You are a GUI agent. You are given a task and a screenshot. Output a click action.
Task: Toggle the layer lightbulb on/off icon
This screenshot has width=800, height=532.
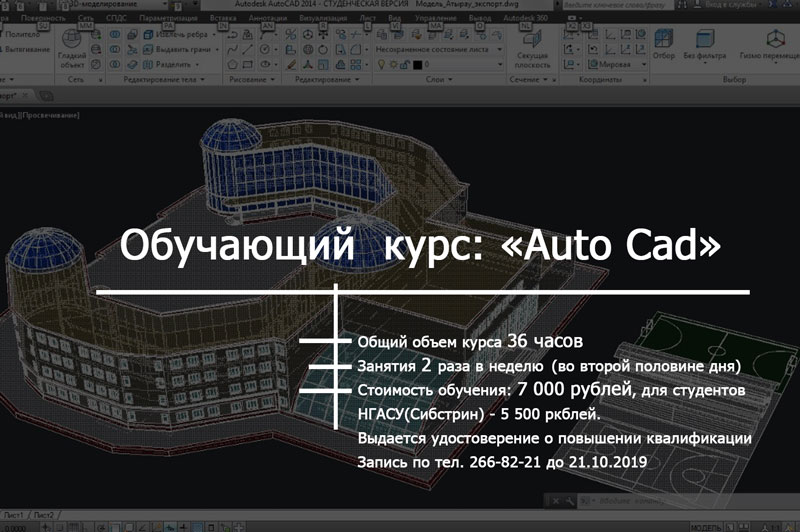381,65
